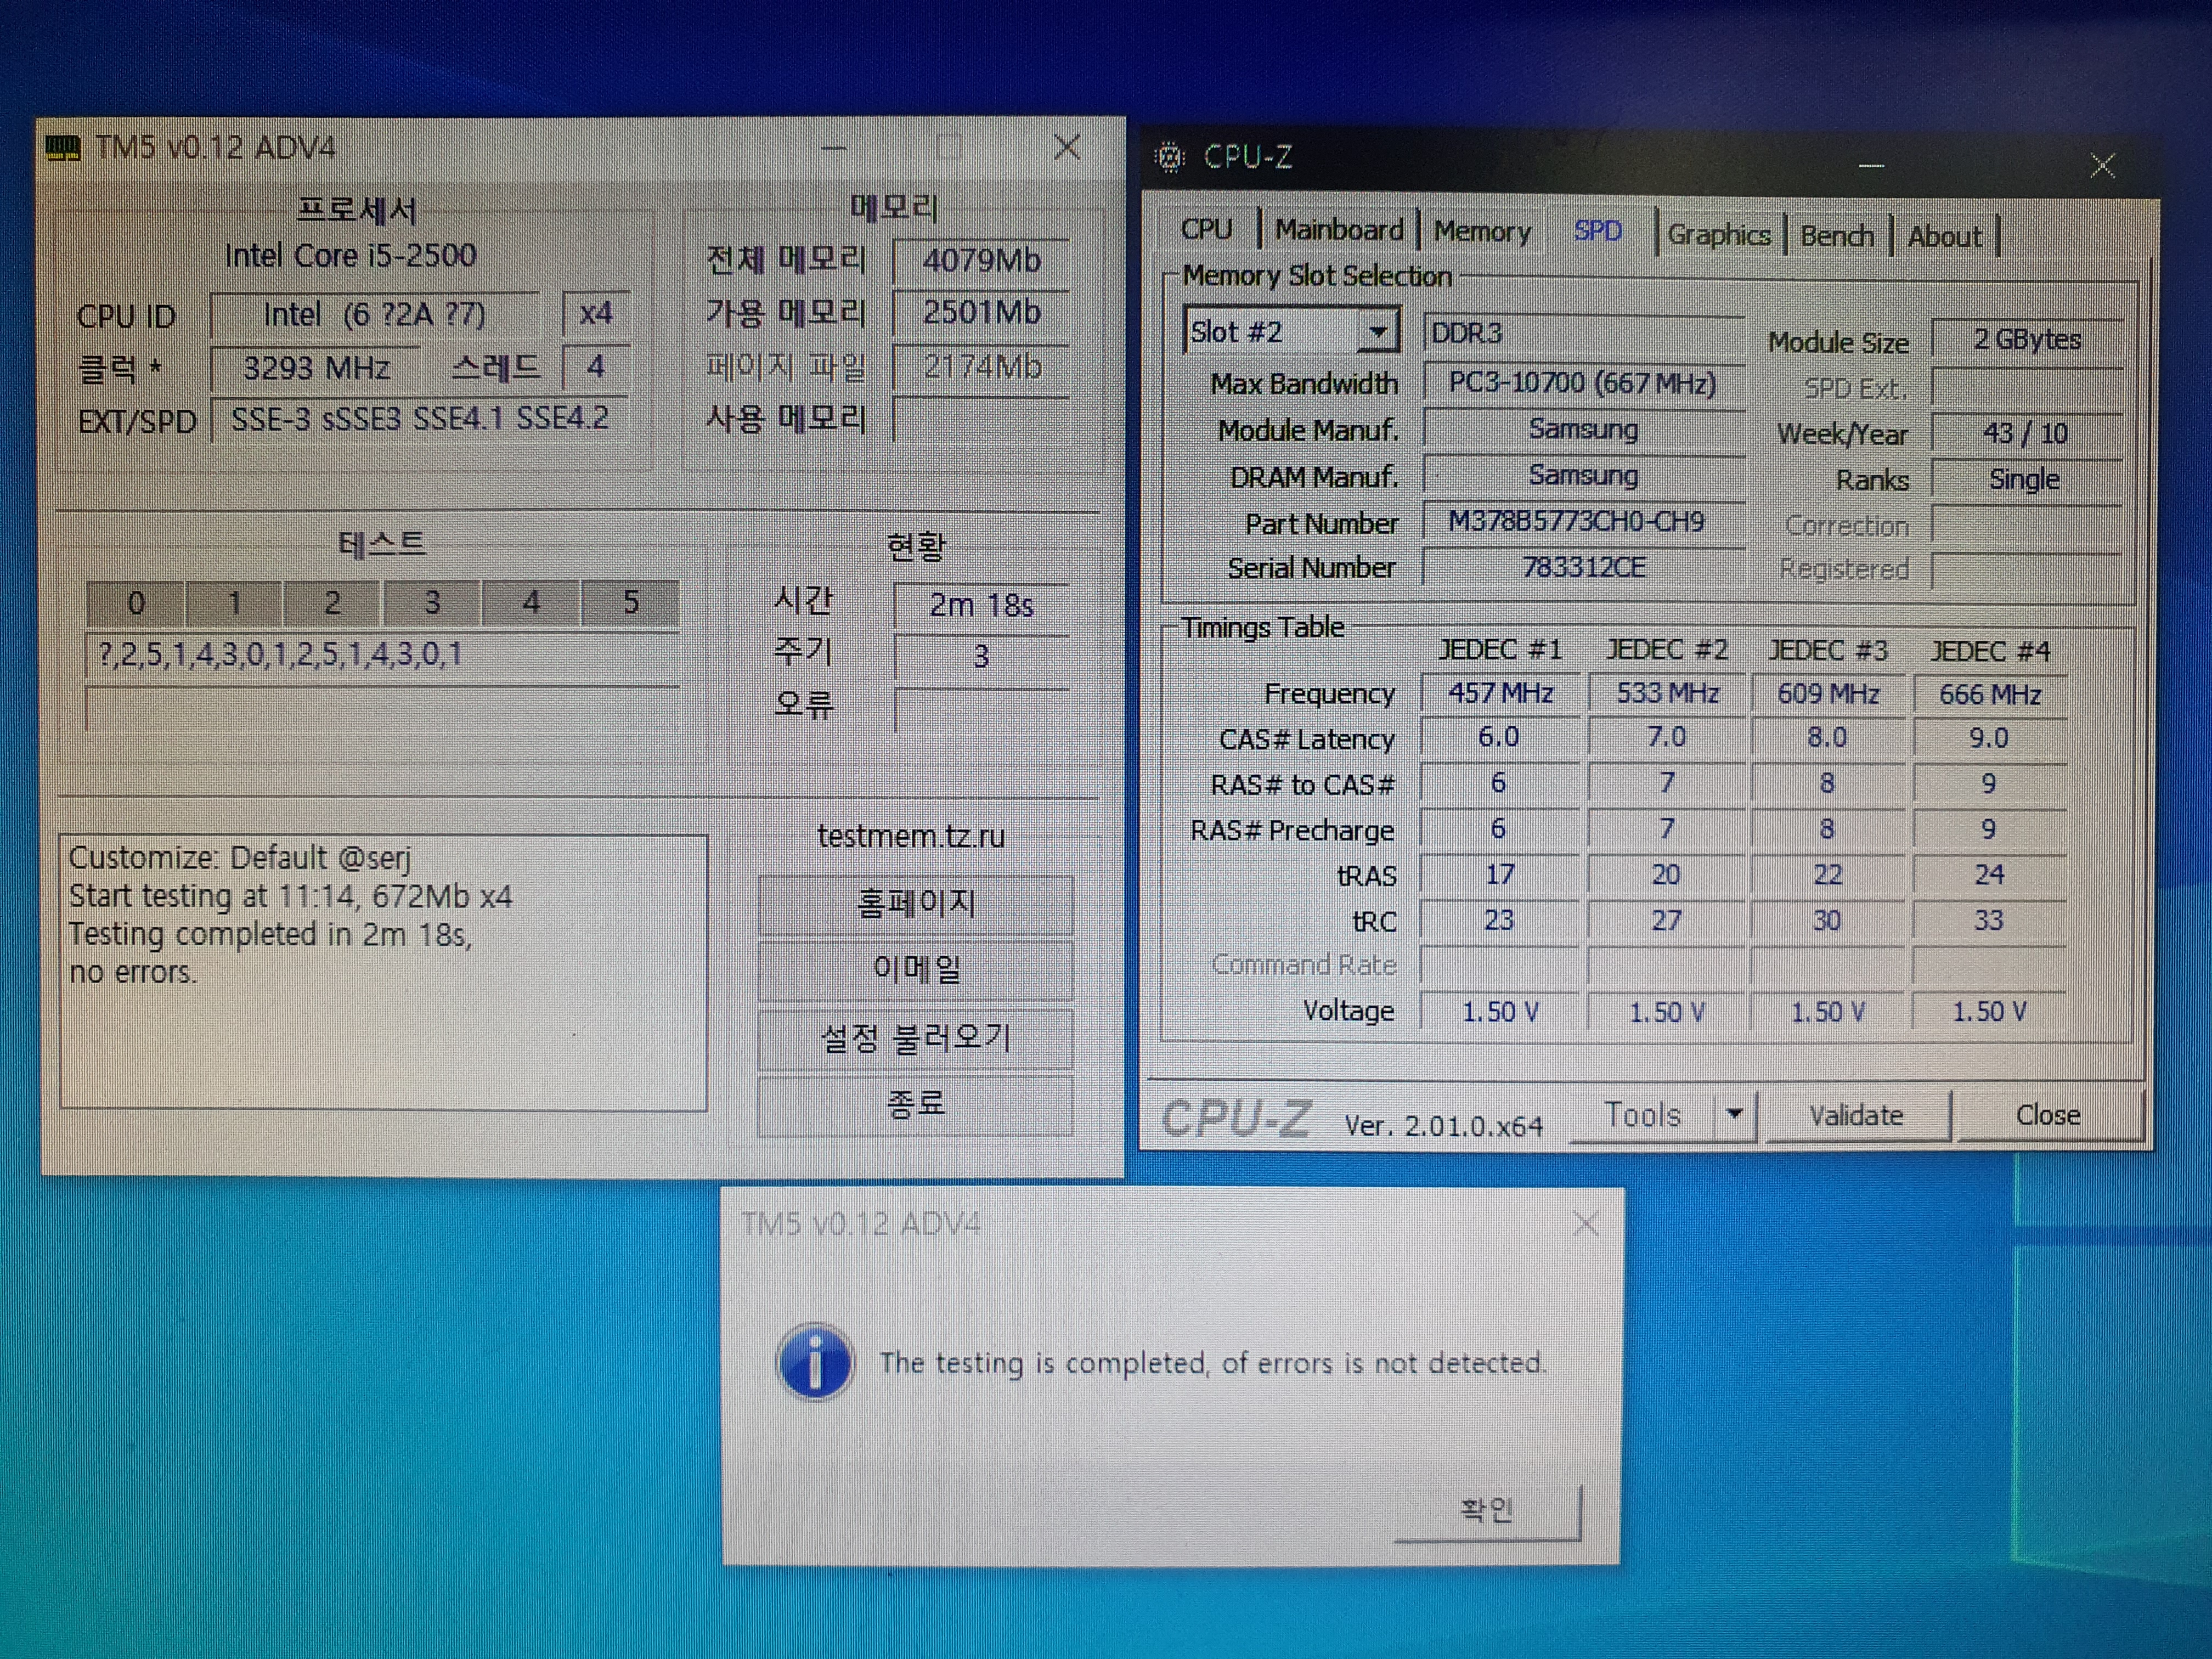The height and width of the screenshot is (1659, 2212).
Task: Click the 3293 MHz clock field
Action: click(x=316, y=369)
